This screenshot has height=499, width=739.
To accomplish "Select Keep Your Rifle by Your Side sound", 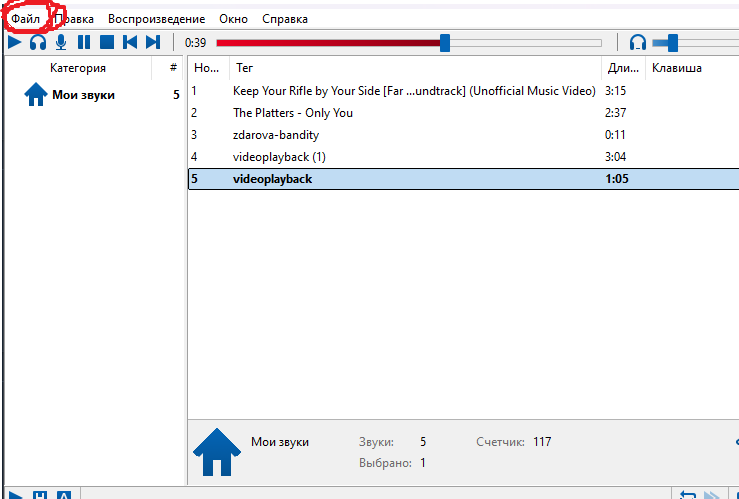I will click(463, 91).
